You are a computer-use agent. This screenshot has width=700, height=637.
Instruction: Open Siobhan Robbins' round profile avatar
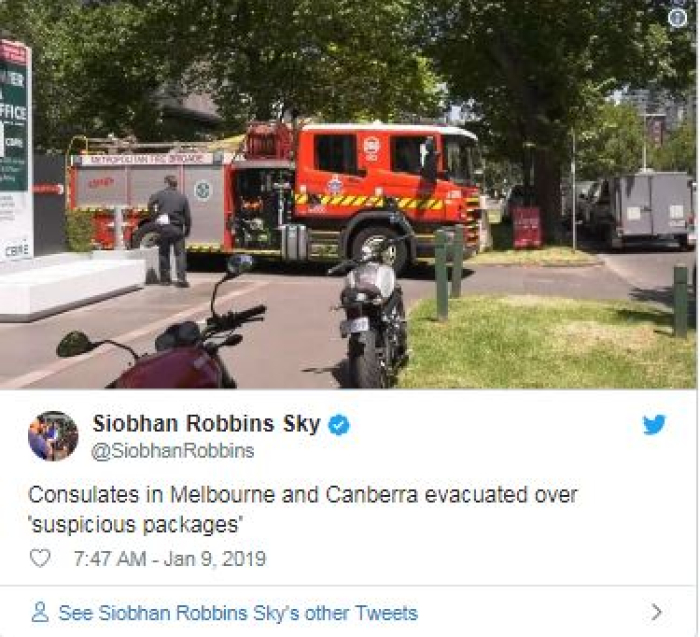53,436
